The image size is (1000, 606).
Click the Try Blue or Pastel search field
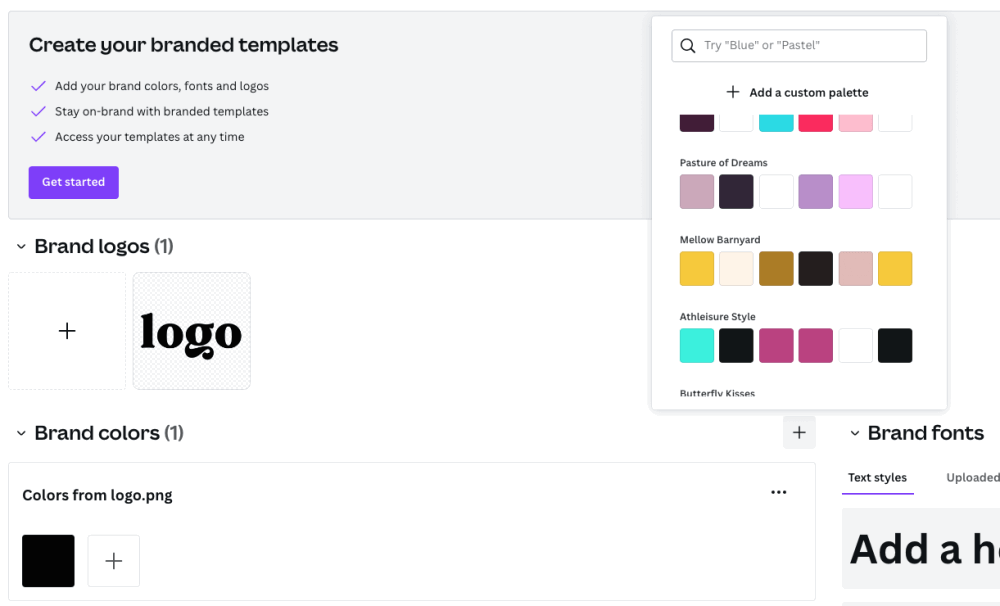tap(800, 45)
